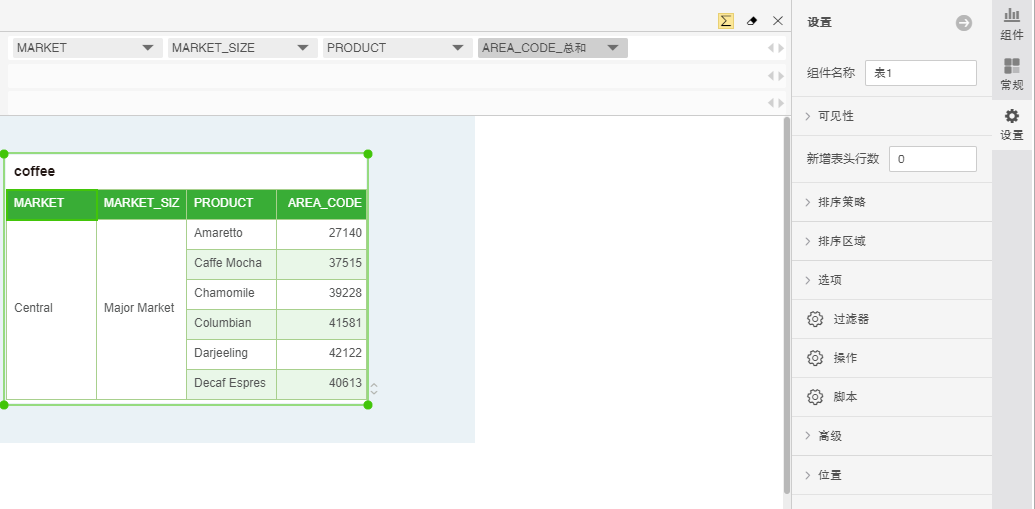The height and width of the screenshot is (509, 1035).
Task: Click the eraser clear icon
Action: pos(752,20)
